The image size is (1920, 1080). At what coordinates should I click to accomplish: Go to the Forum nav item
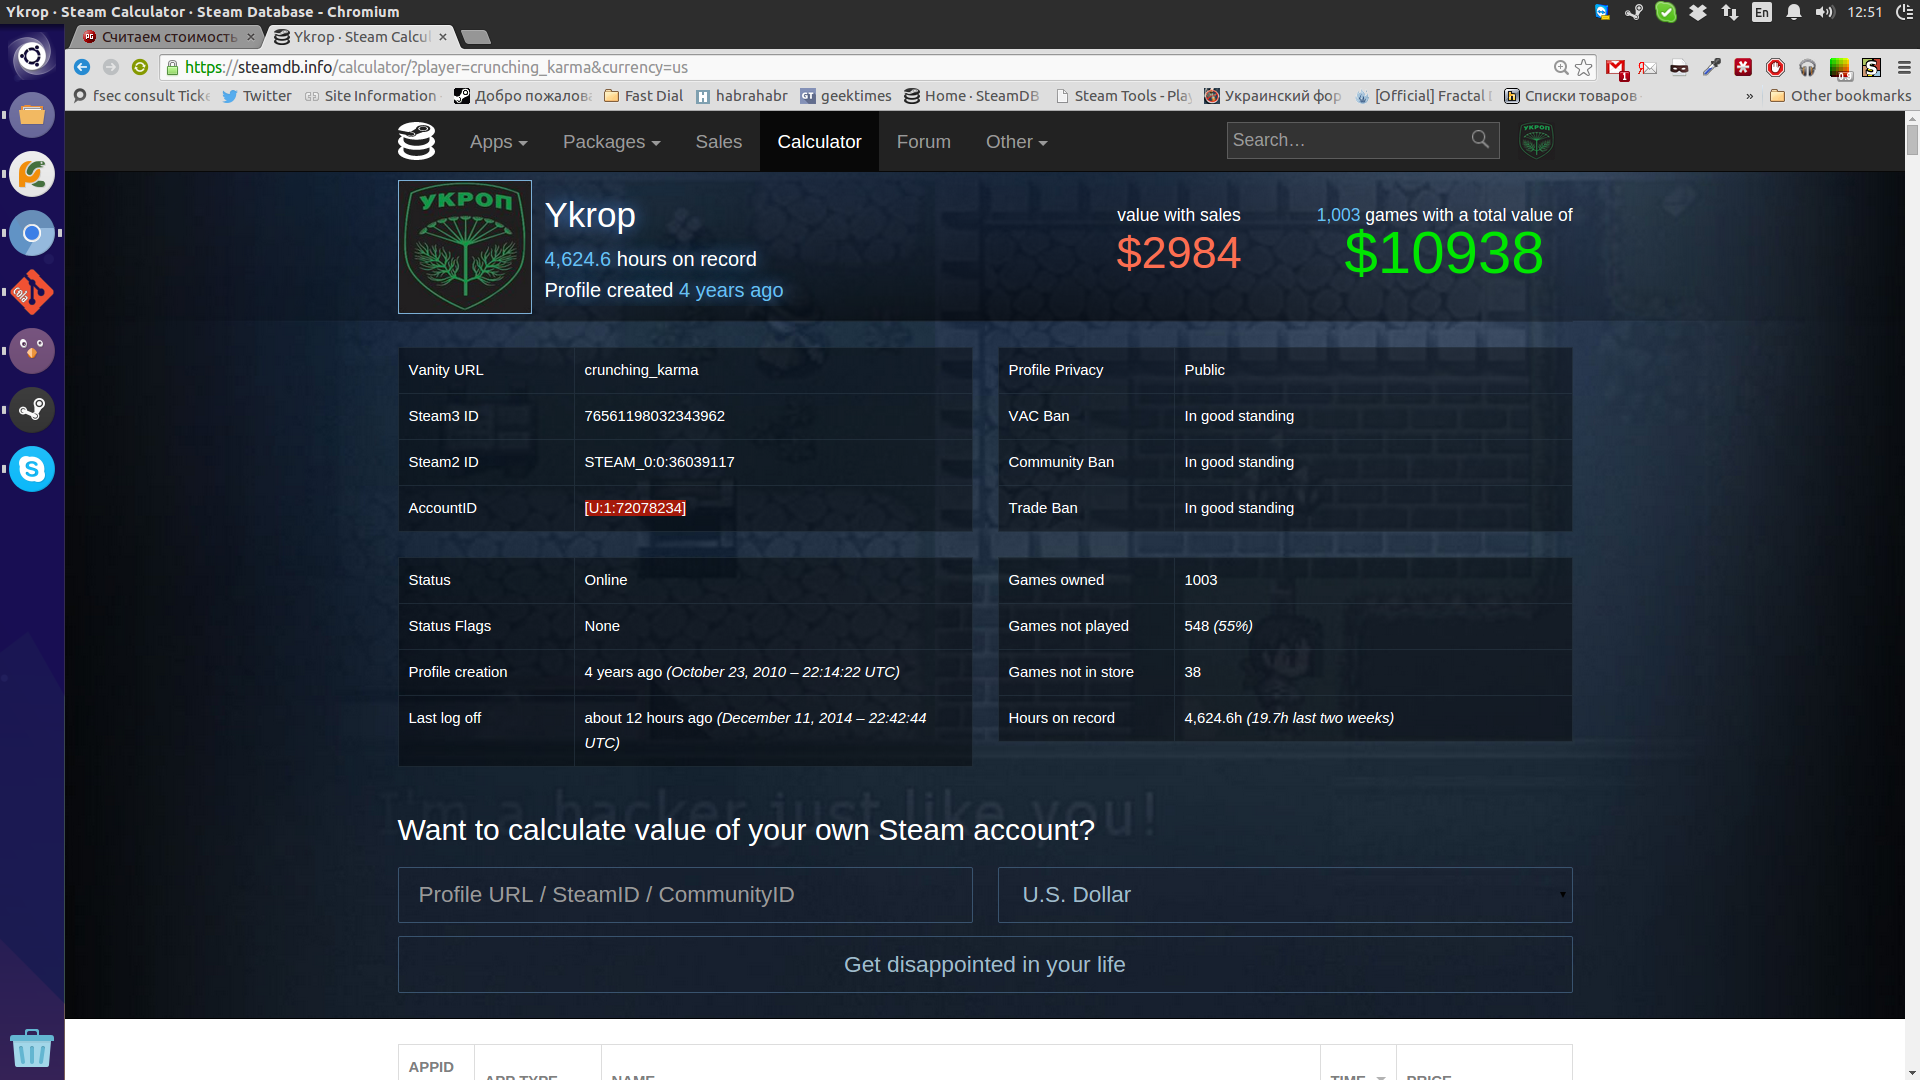(x=923, y=142)
